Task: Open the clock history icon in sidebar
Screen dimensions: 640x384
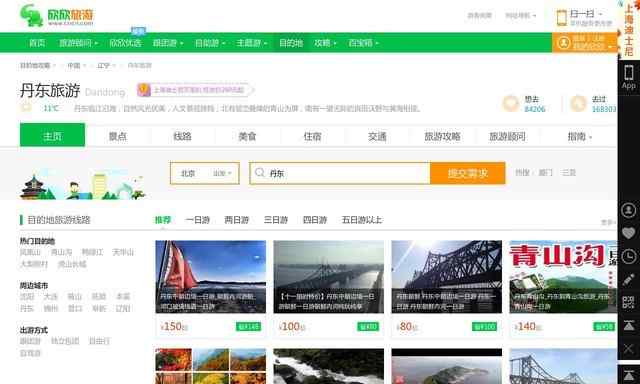Action: coord(629,257)
